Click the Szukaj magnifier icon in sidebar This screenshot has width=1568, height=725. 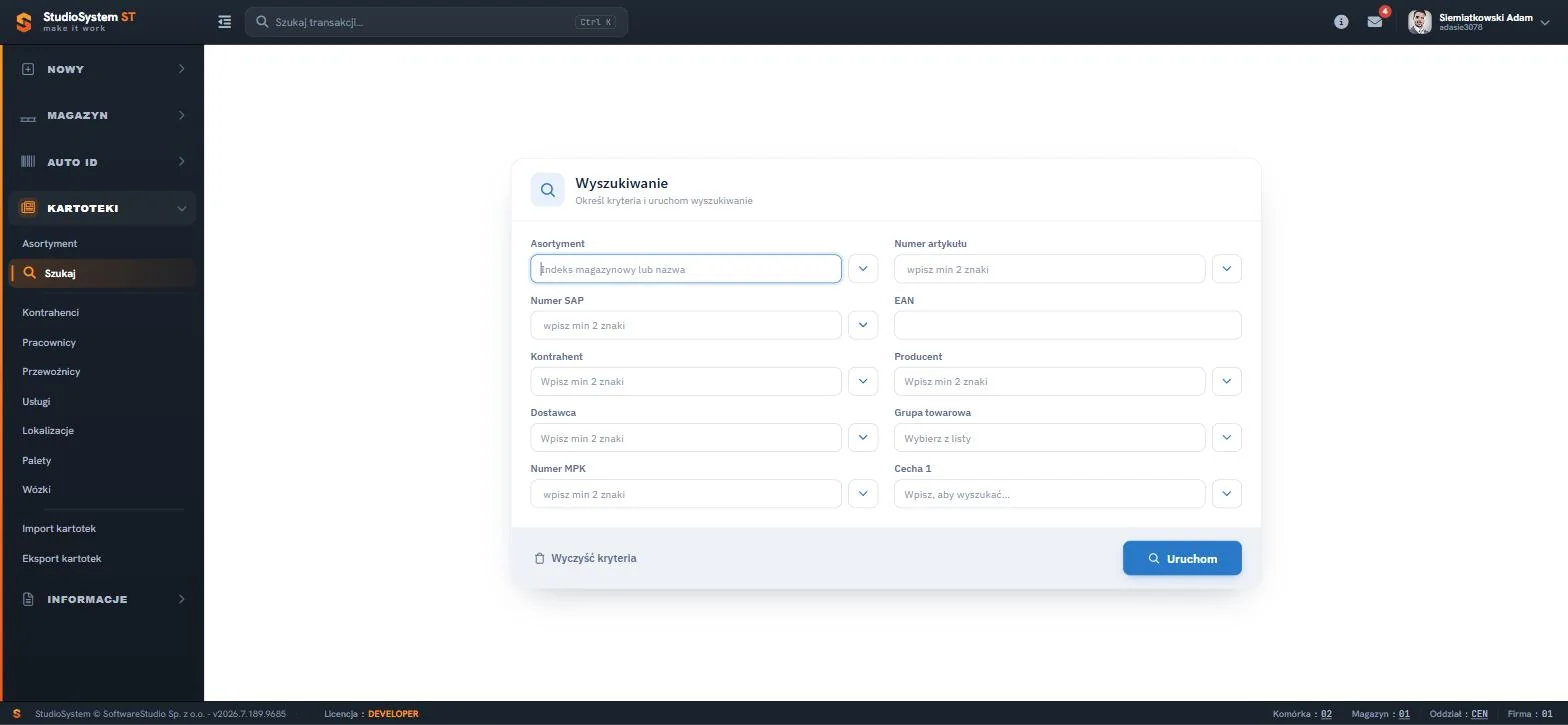click(30, 273)
